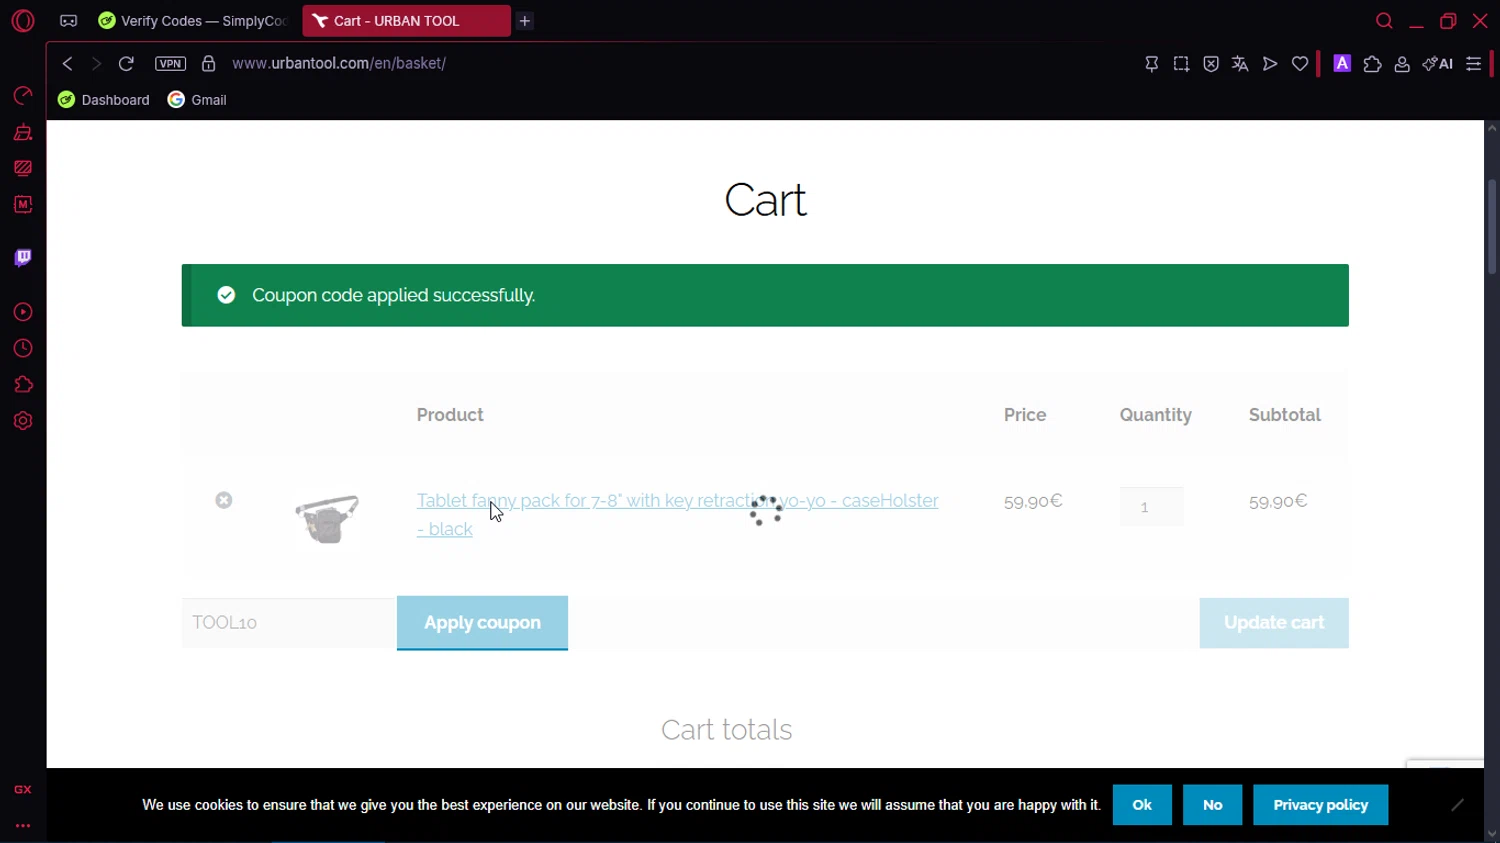Open the workspaces icon beside the tabs
This screenshot has height=843, width=1500.
(x=68, y=21)
